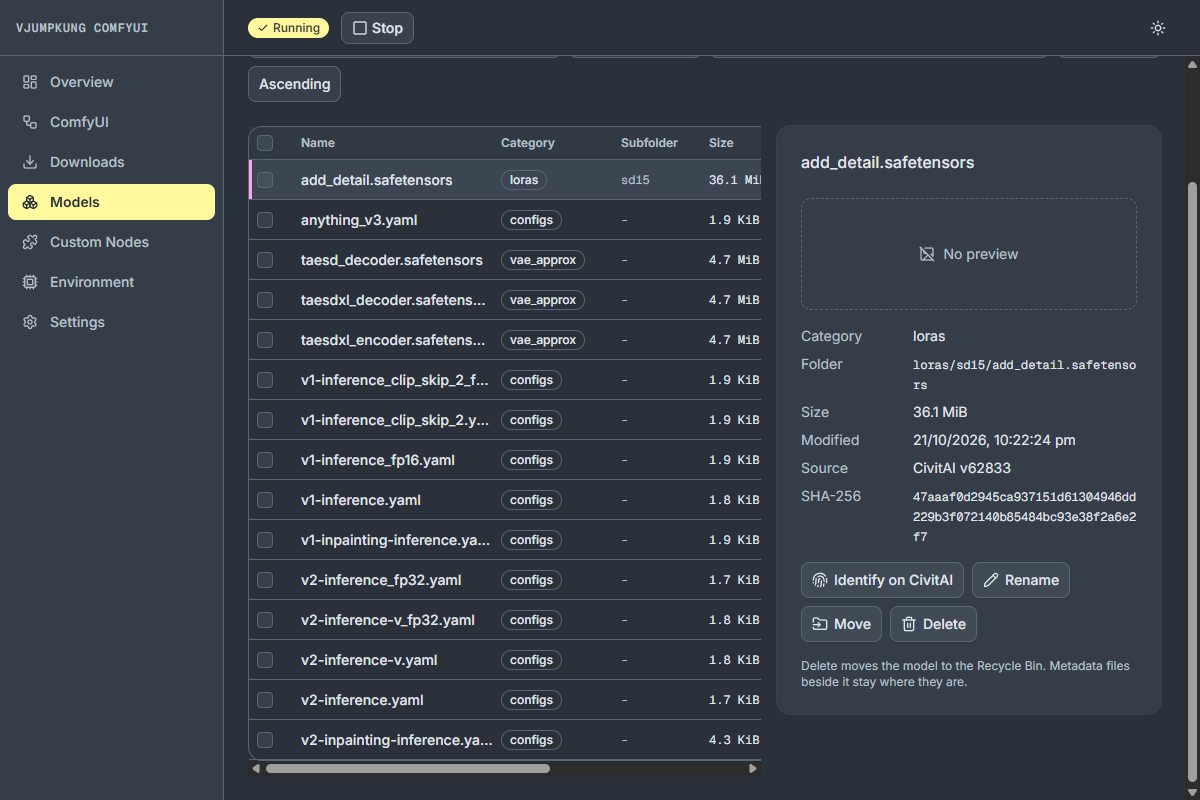
Task: Stop the running ComfyUI instance
Action: coord(377,28)
